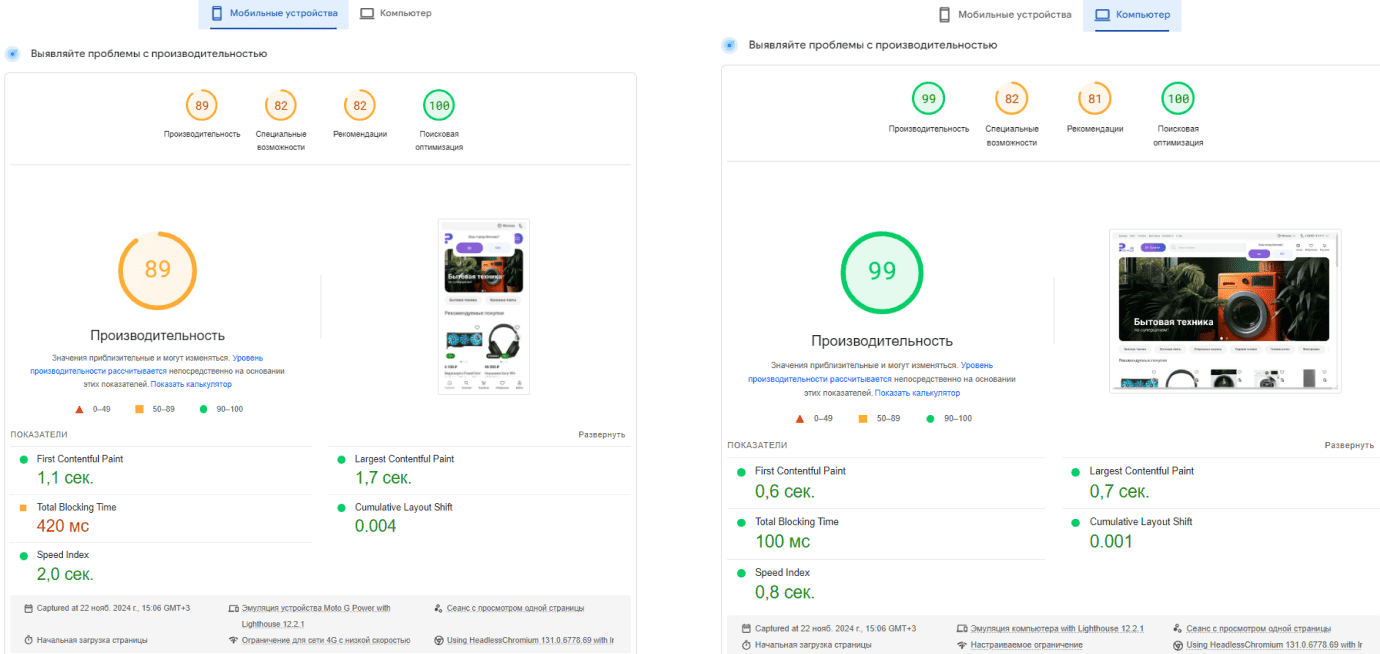Image resolution: width=1380 pixels, height=654 pixels.
Task: Open the Специальные возможности gauge 82 in the right report
Action: click(x=1012, y=99)
